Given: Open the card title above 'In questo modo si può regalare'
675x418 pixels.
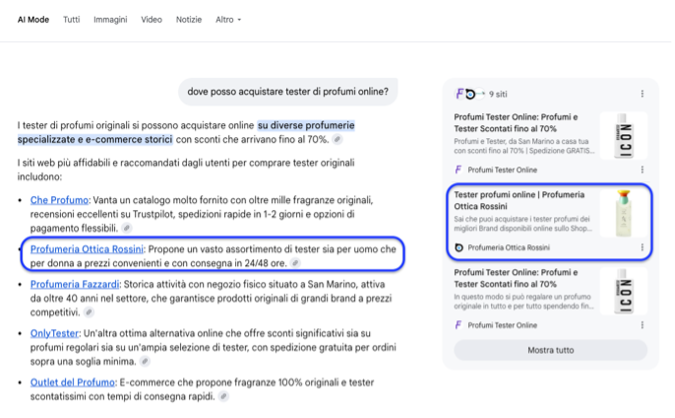Looking at the screenshot, I should tap(516, 279).
